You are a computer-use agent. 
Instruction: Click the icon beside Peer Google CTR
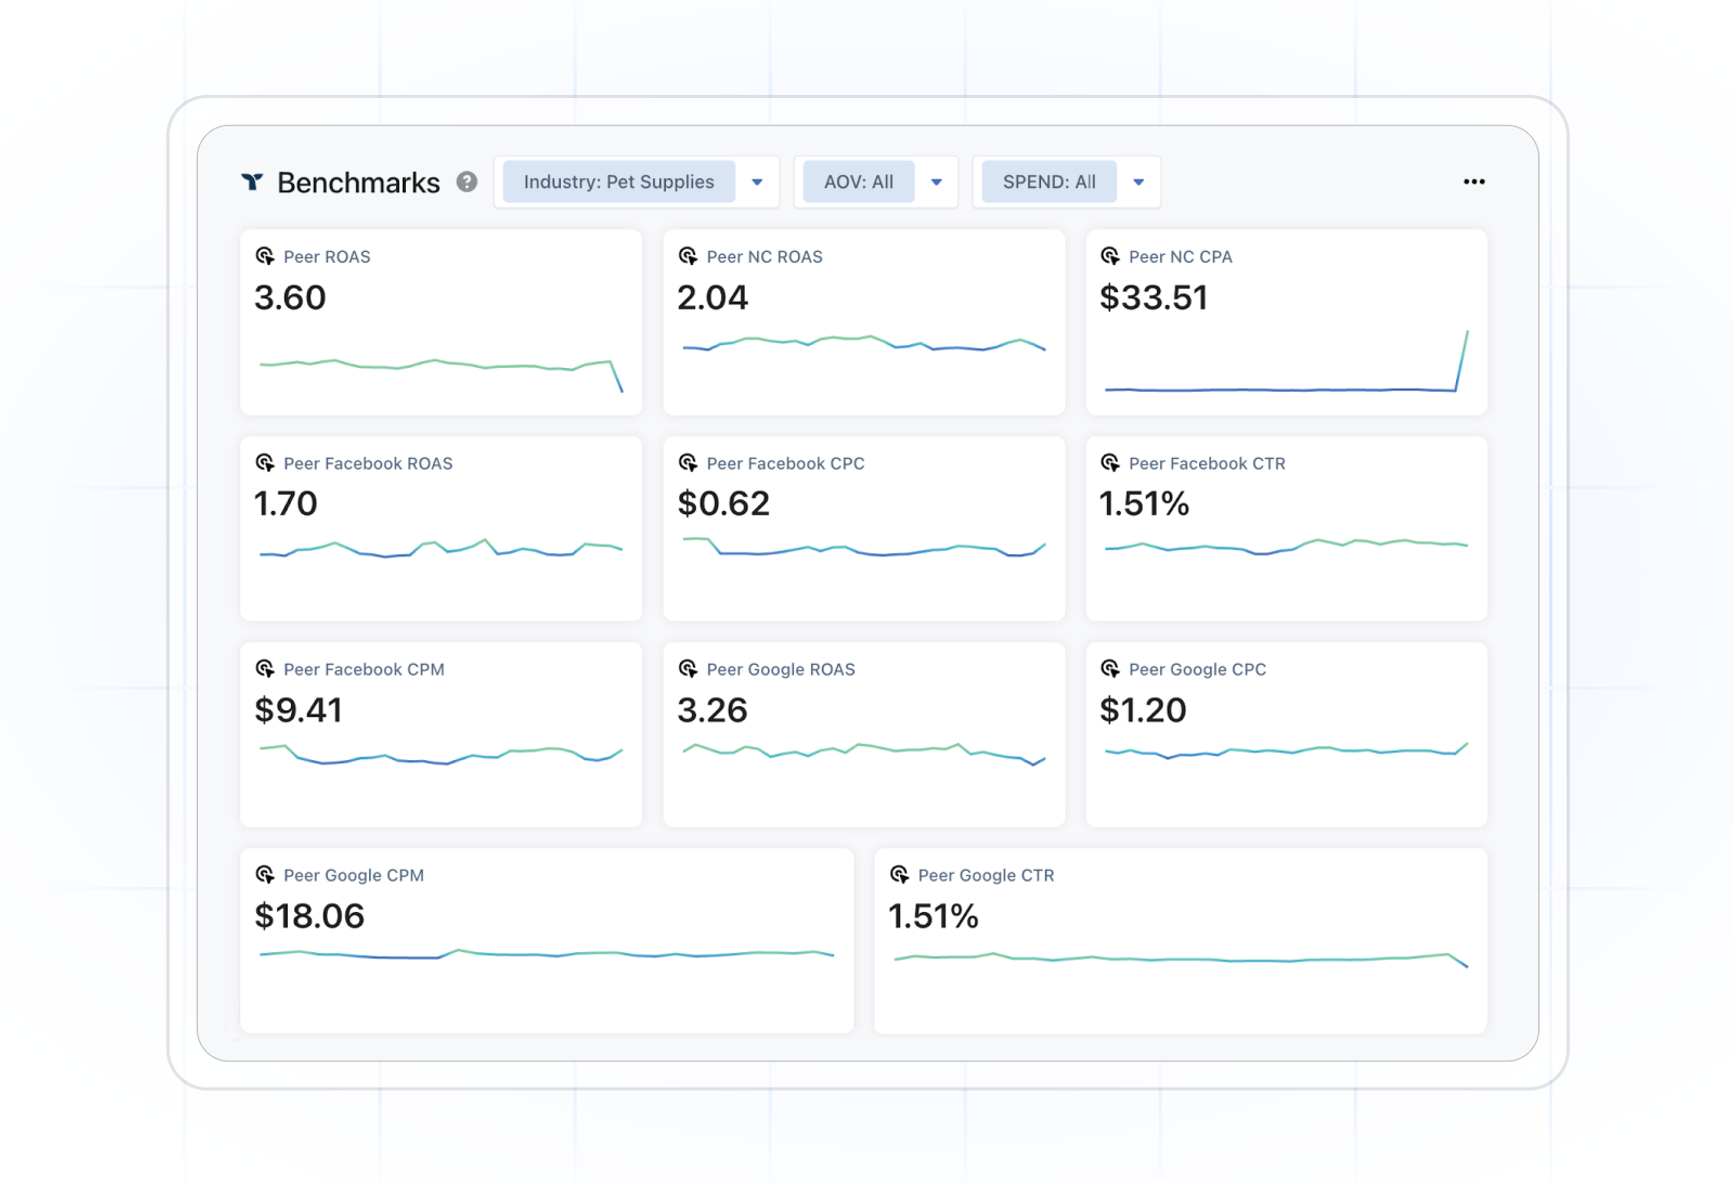point(899,875)
